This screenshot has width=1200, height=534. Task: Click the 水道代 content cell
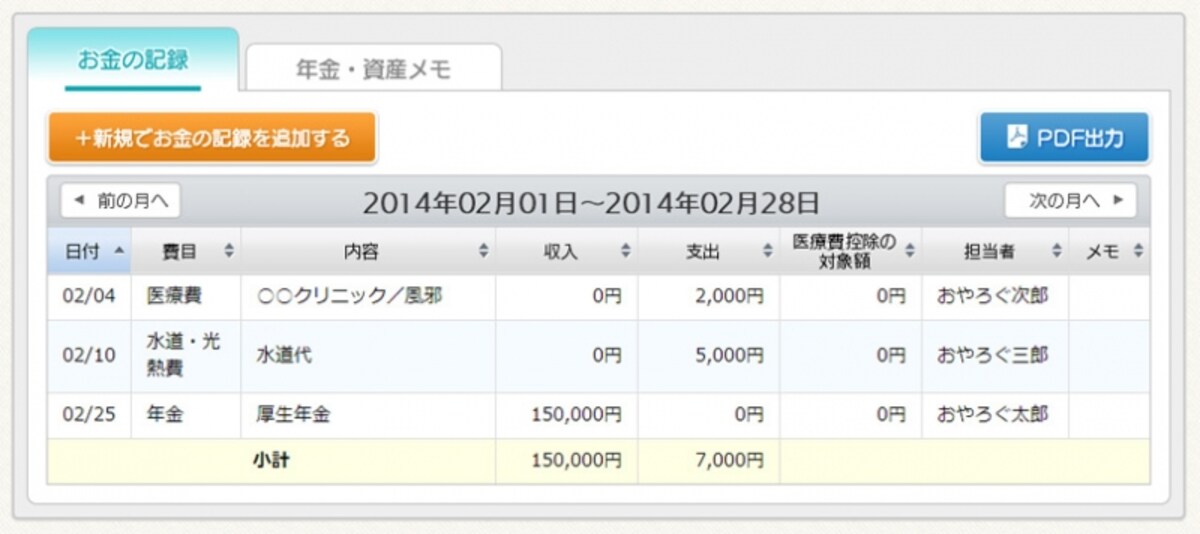pyautogui.click(x=368, y=356)
